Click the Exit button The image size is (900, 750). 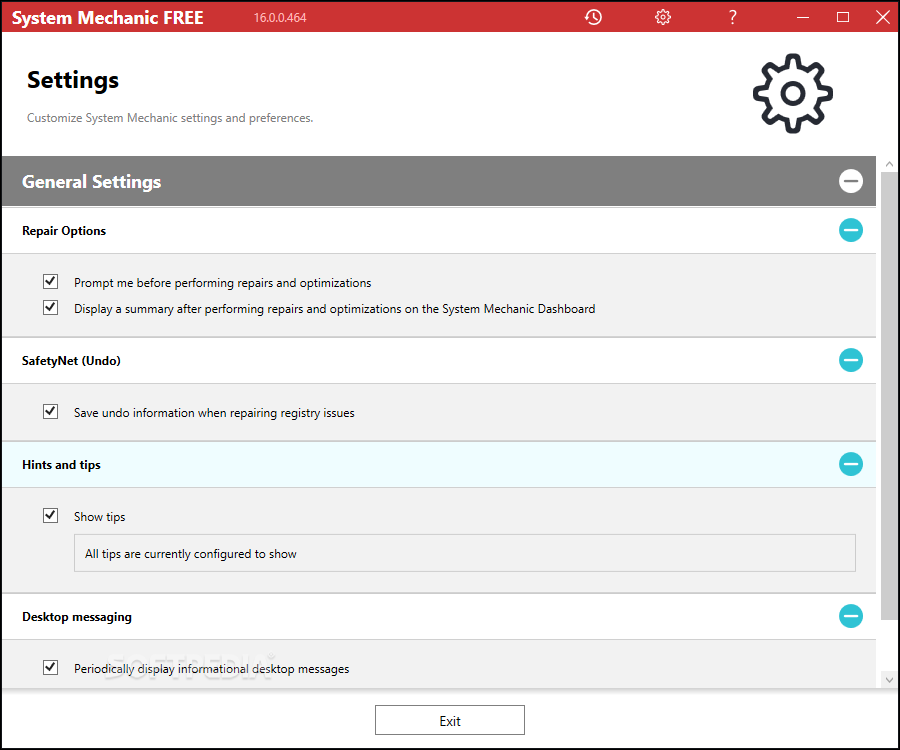449,720
